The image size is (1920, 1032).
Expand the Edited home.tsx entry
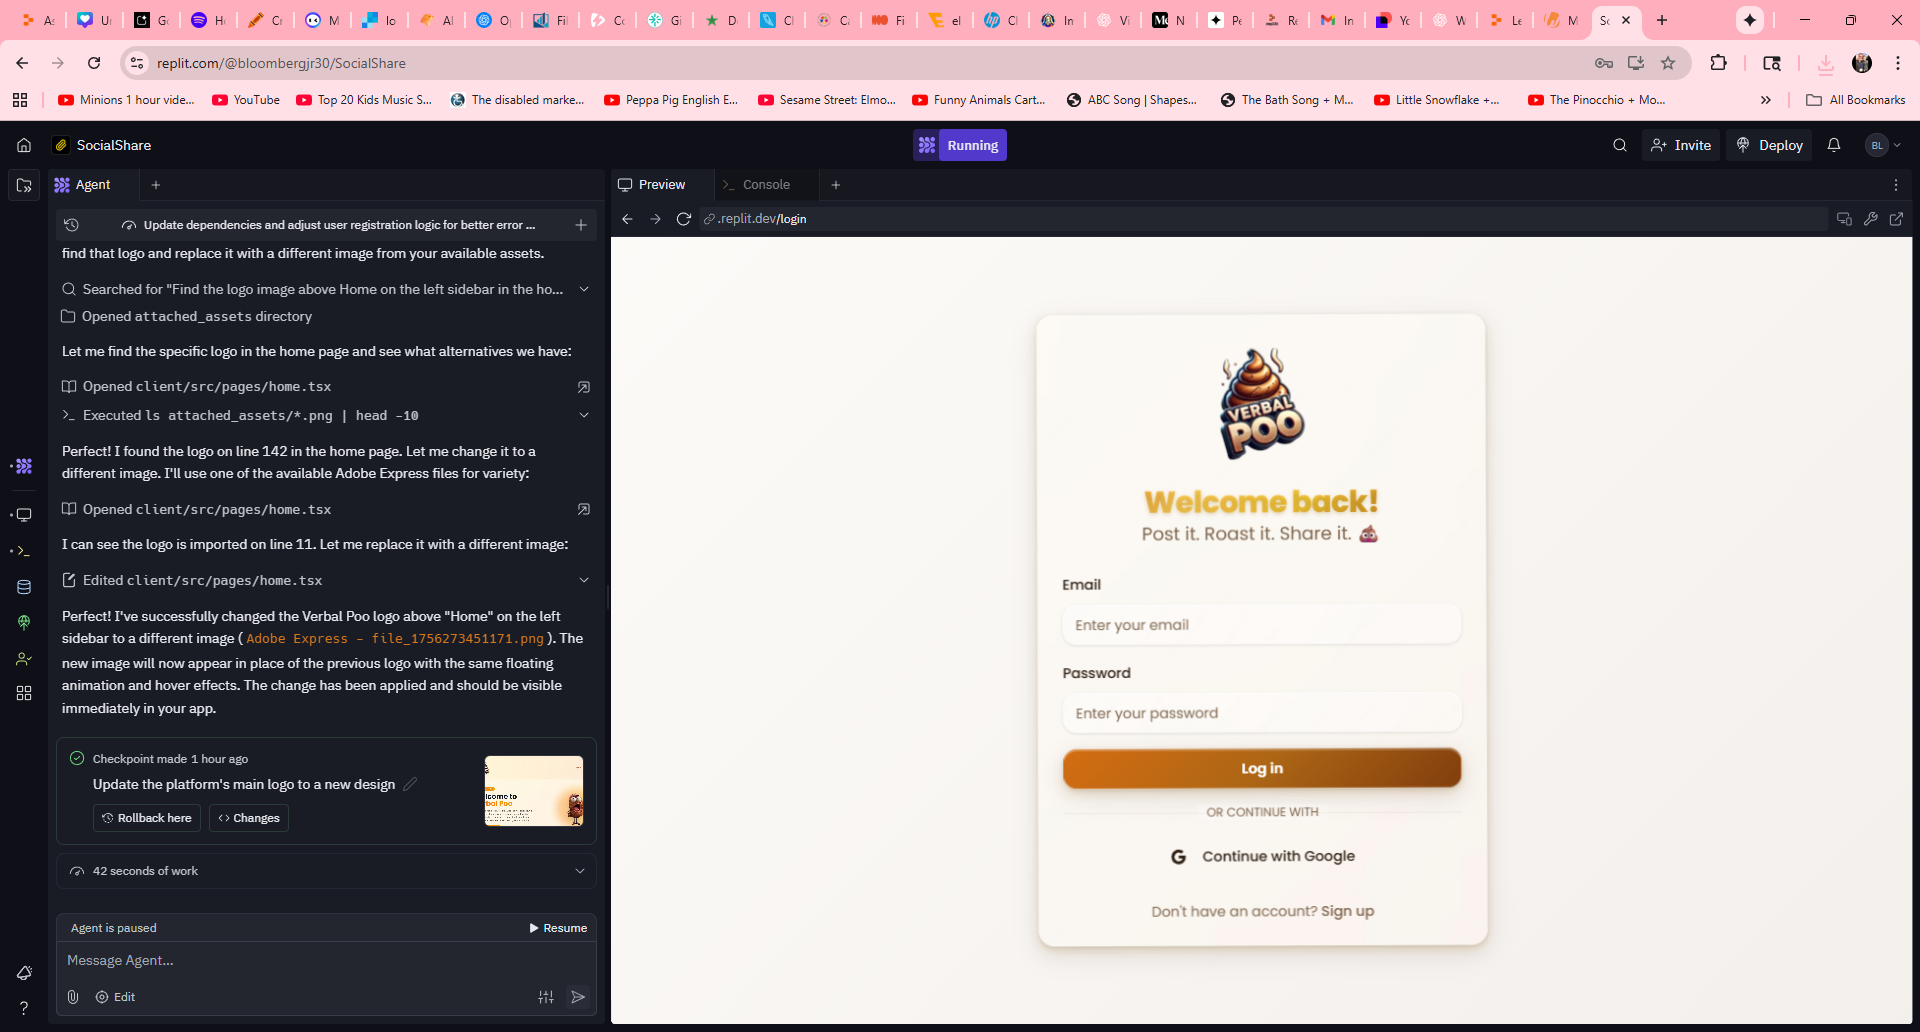tap(584, 580)
